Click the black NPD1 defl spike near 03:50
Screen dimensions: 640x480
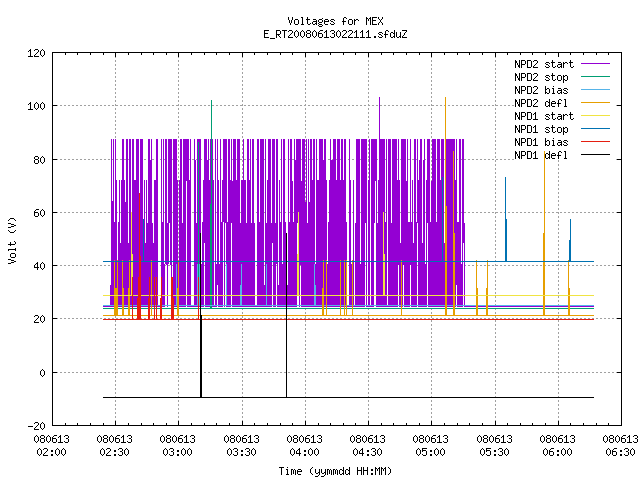[287, 314]
